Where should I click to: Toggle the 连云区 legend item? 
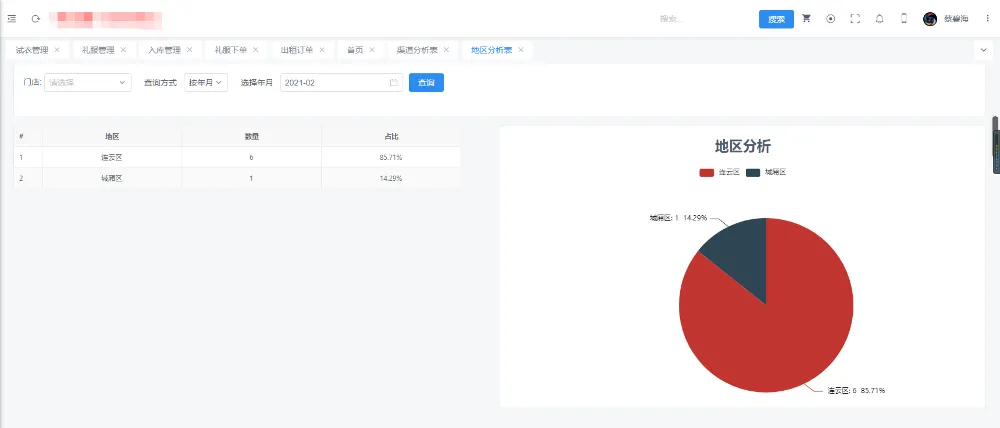coord(719,172)
